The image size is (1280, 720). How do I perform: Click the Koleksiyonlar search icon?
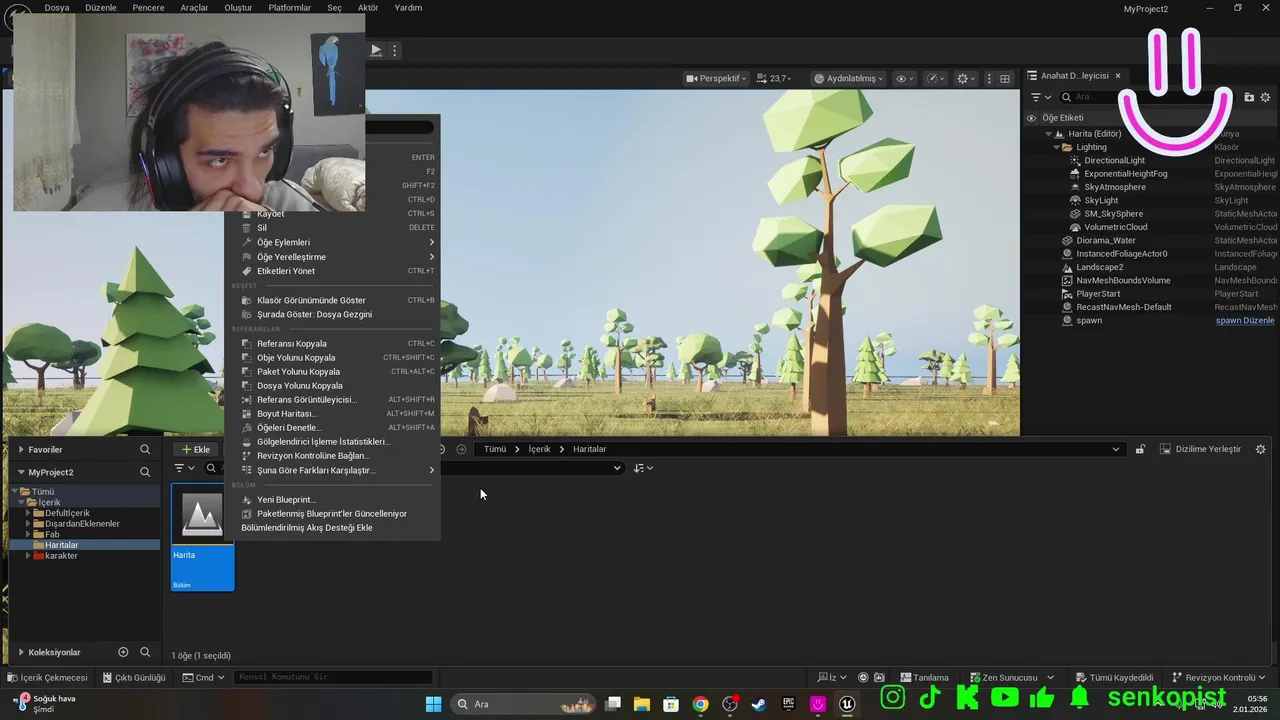click(145, 652)
